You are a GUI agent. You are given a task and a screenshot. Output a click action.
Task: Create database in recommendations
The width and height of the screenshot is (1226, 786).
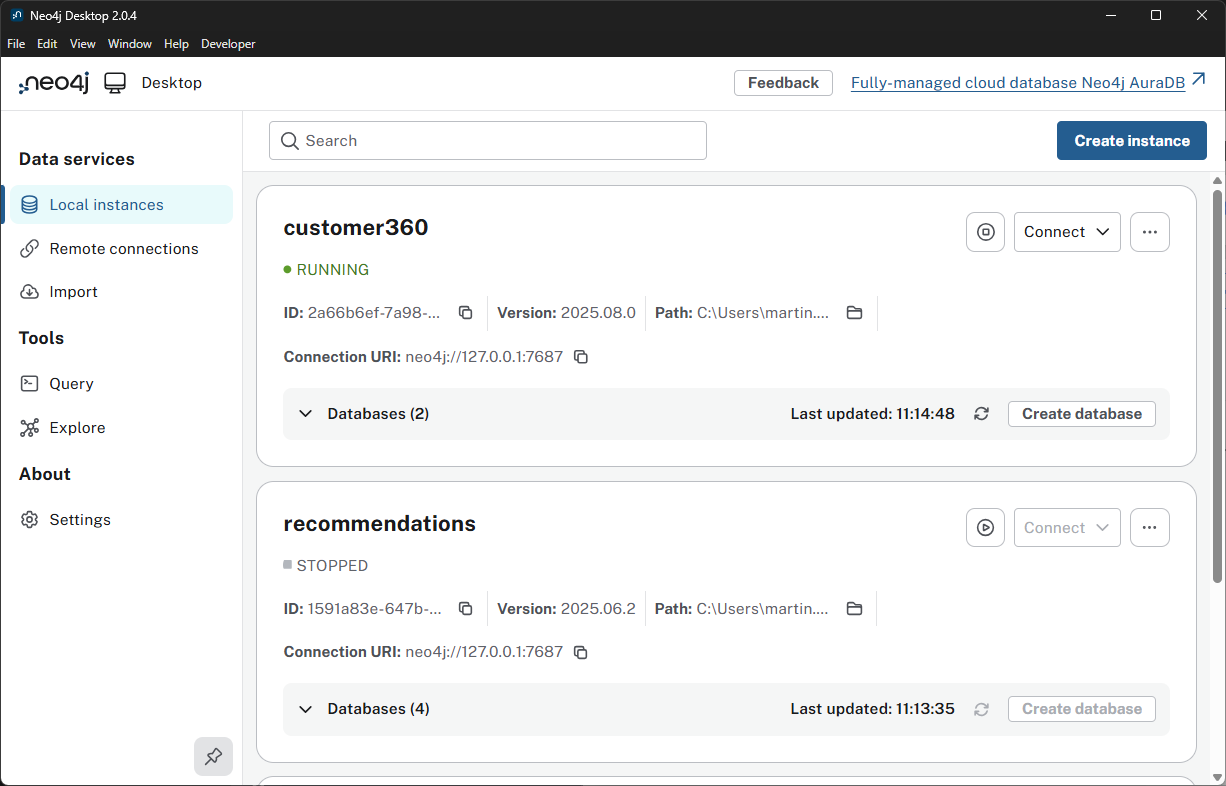[1082, 709]
